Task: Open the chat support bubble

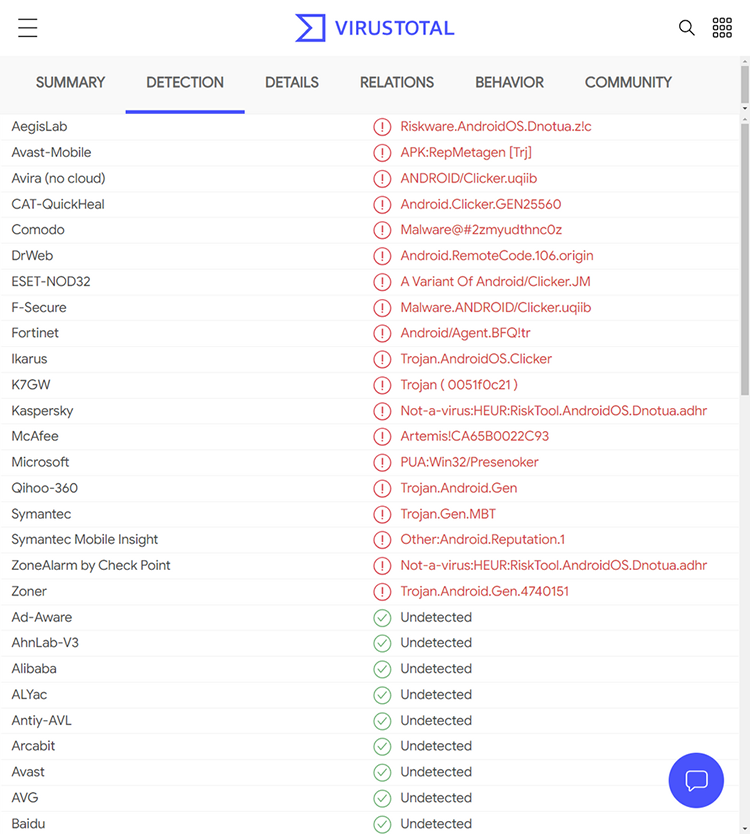Action: click(x=696, y=781)
